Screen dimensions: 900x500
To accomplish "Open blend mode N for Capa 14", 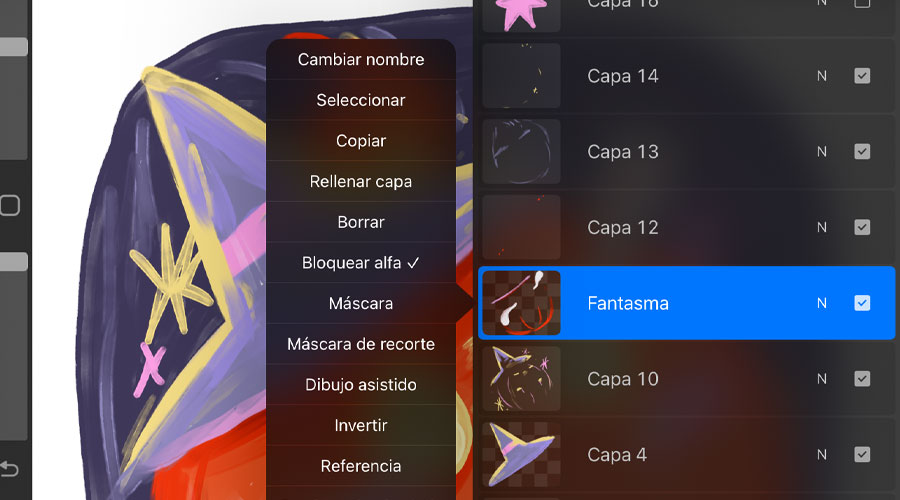I will tap(822, 76).
